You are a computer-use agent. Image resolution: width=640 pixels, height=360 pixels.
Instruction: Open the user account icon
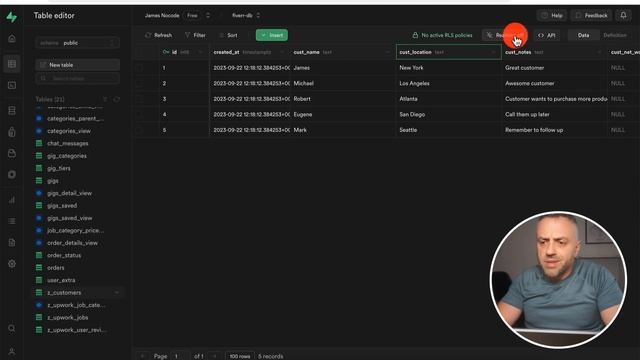(x=12, y=351)
